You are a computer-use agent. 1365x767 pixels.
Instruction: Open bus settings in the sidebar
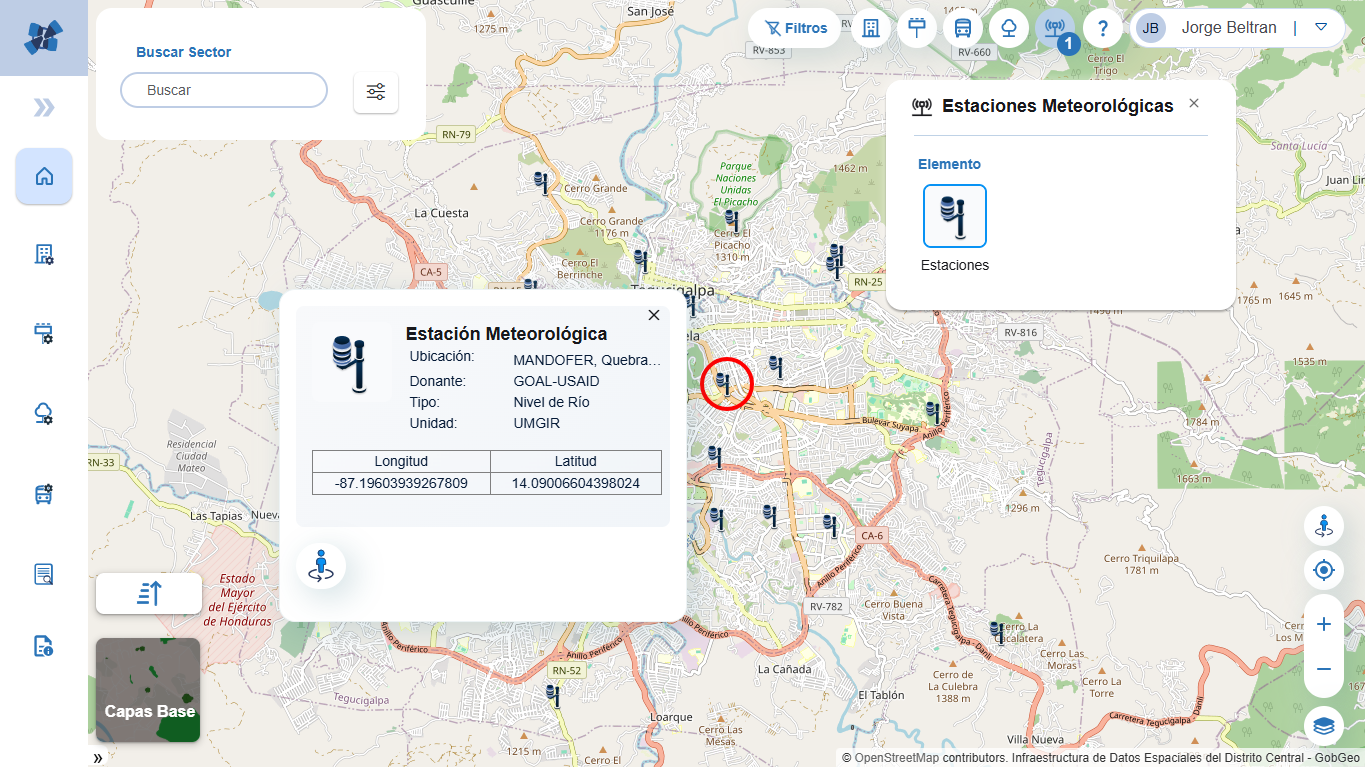coord(44,493)
